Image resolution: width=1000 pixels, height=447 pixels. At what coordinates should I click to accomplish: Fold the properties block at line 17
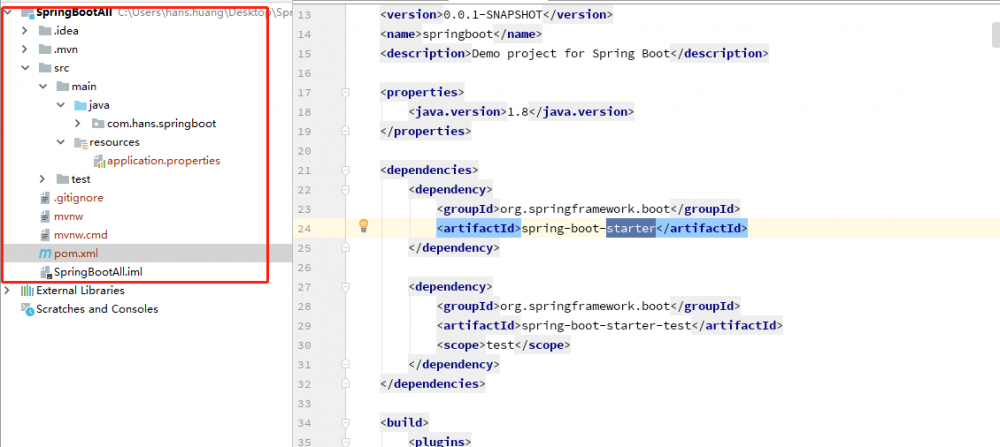[346, 92]
